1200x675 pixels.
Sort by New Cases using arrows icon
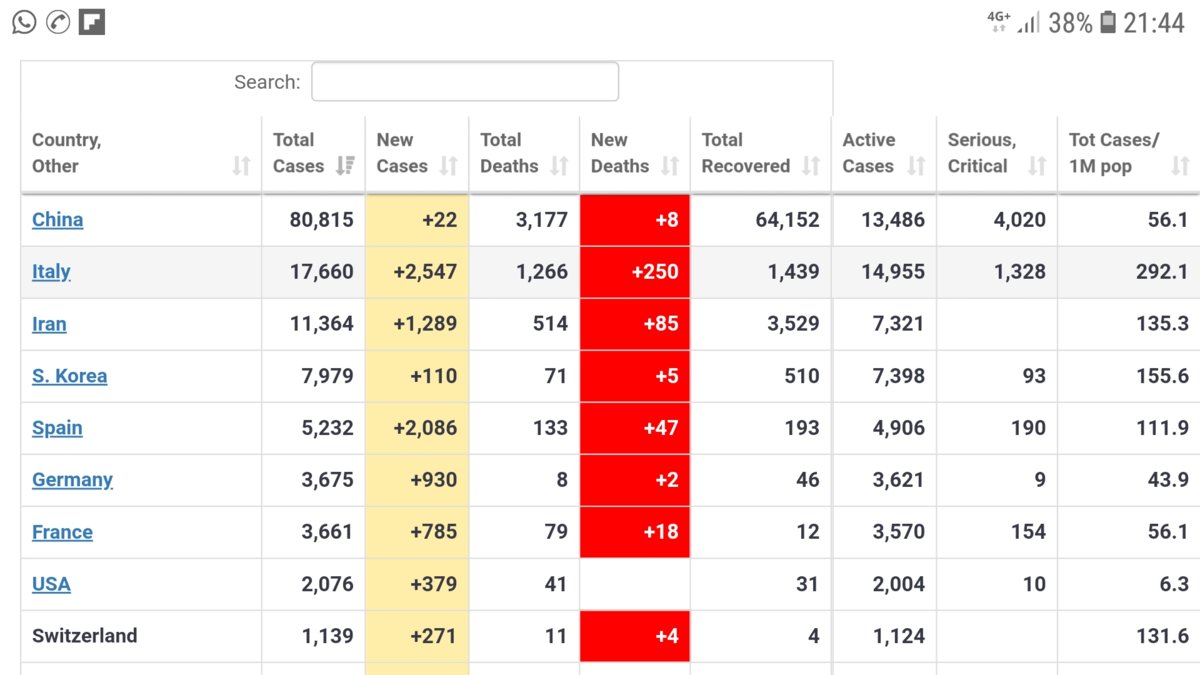pyautogui.click(x=449, y=166)
